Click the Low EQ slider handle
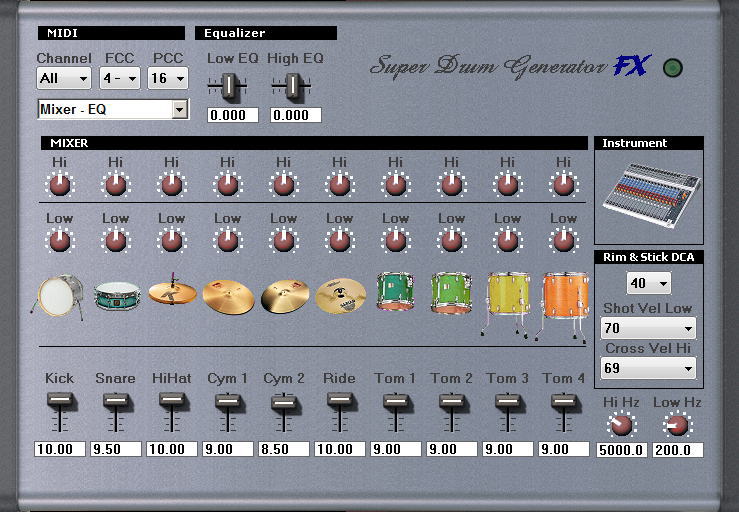 pos(229,86)
